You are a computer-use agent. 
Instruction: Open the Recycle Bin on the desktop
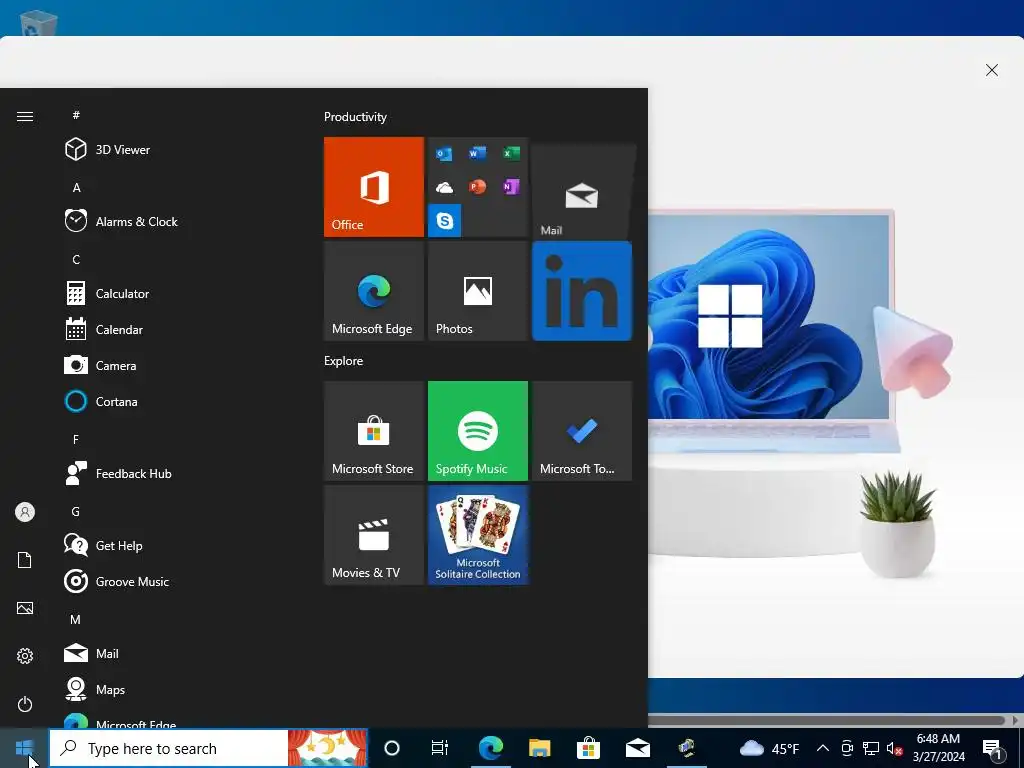pyautogui.click(x=38, y=22)
